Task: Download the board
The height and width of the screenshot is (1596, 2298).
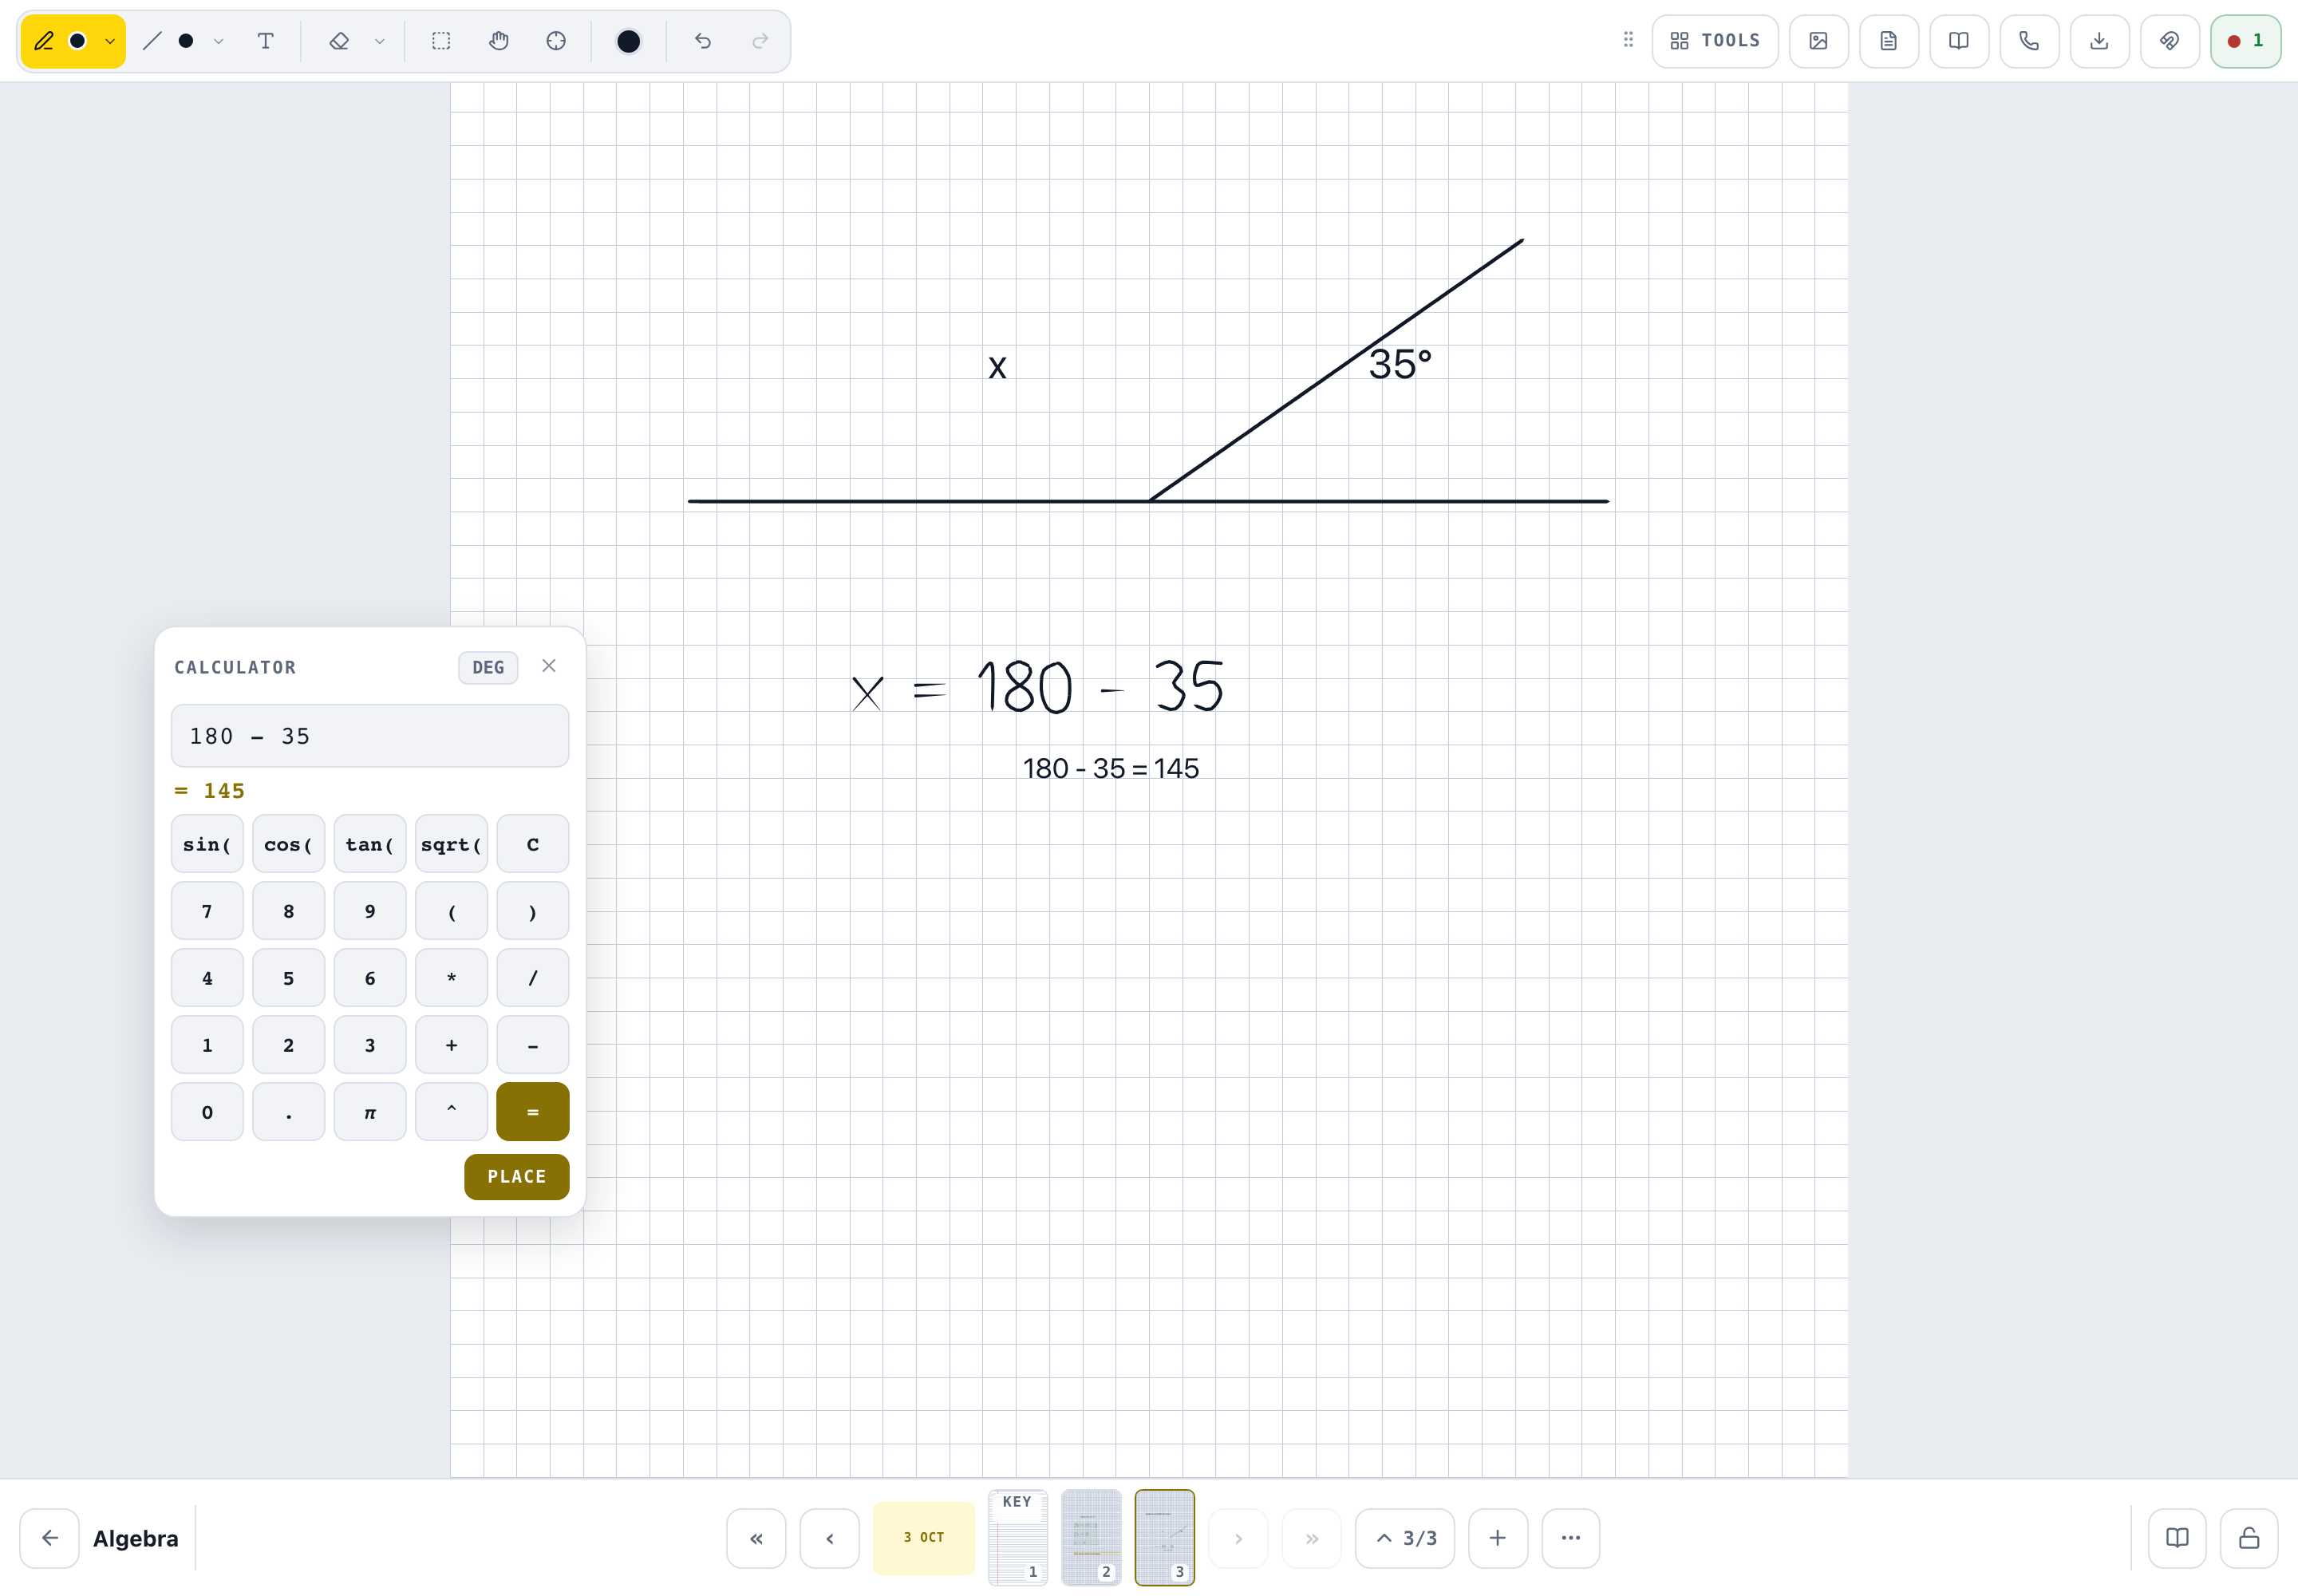Action: click(x=2099, y=41)
